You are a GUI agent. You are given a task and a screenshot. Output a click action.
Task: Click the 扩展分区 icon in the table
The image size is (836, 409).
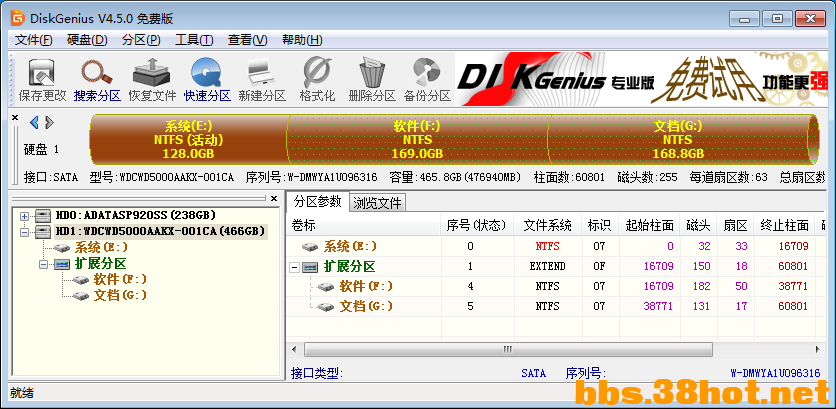(310, 267)
